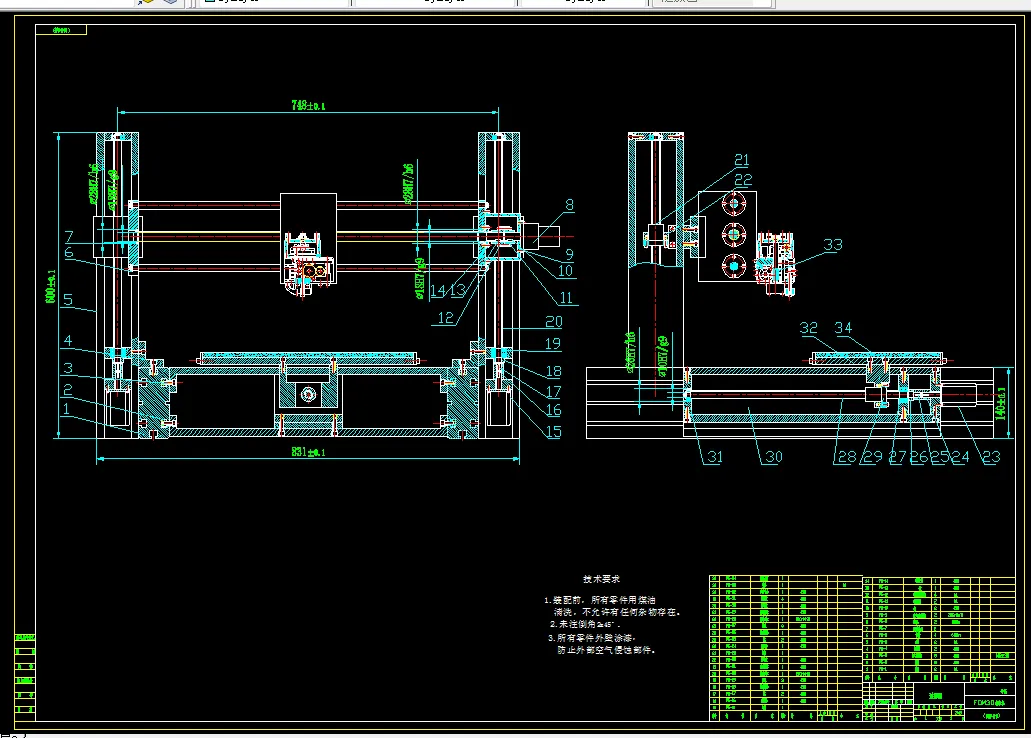Screen dimensions: 1031x738
Task: Select the small green label in sheet corner
Action: 61,31
